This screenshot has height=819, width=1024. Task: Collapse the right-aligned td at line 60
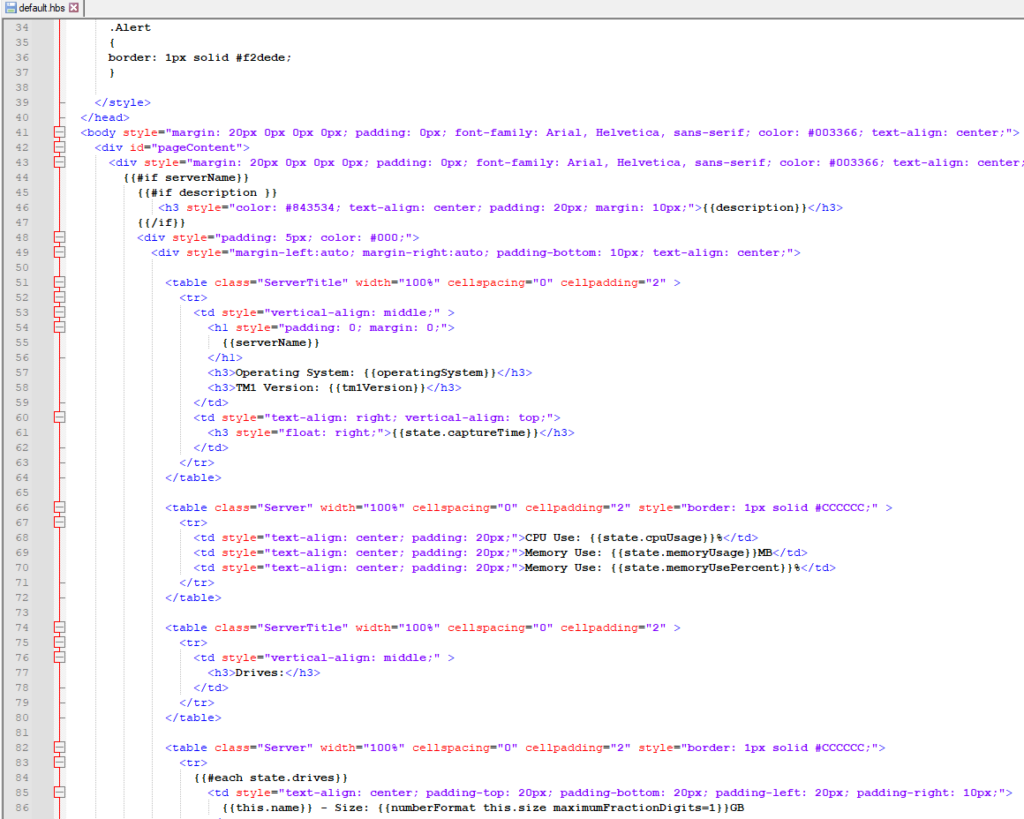[x=58, y=417]
